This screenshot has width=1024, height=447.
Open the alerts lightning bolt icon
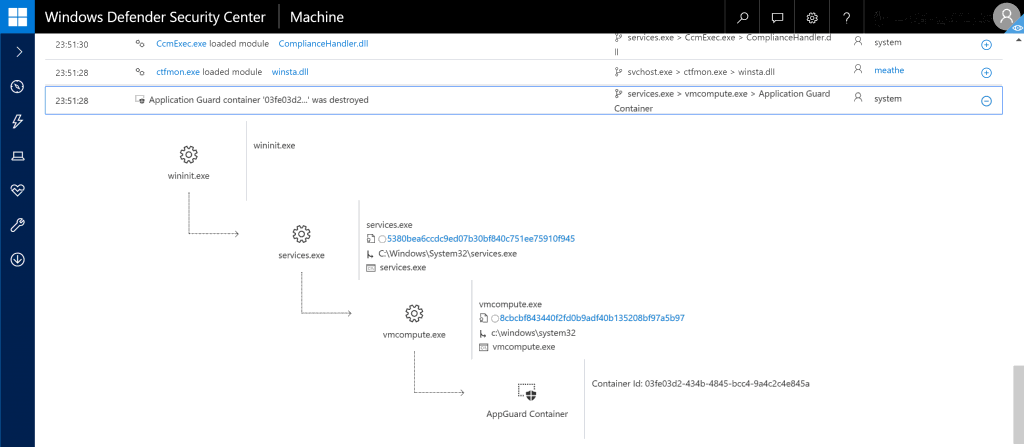tap(18, 121)
